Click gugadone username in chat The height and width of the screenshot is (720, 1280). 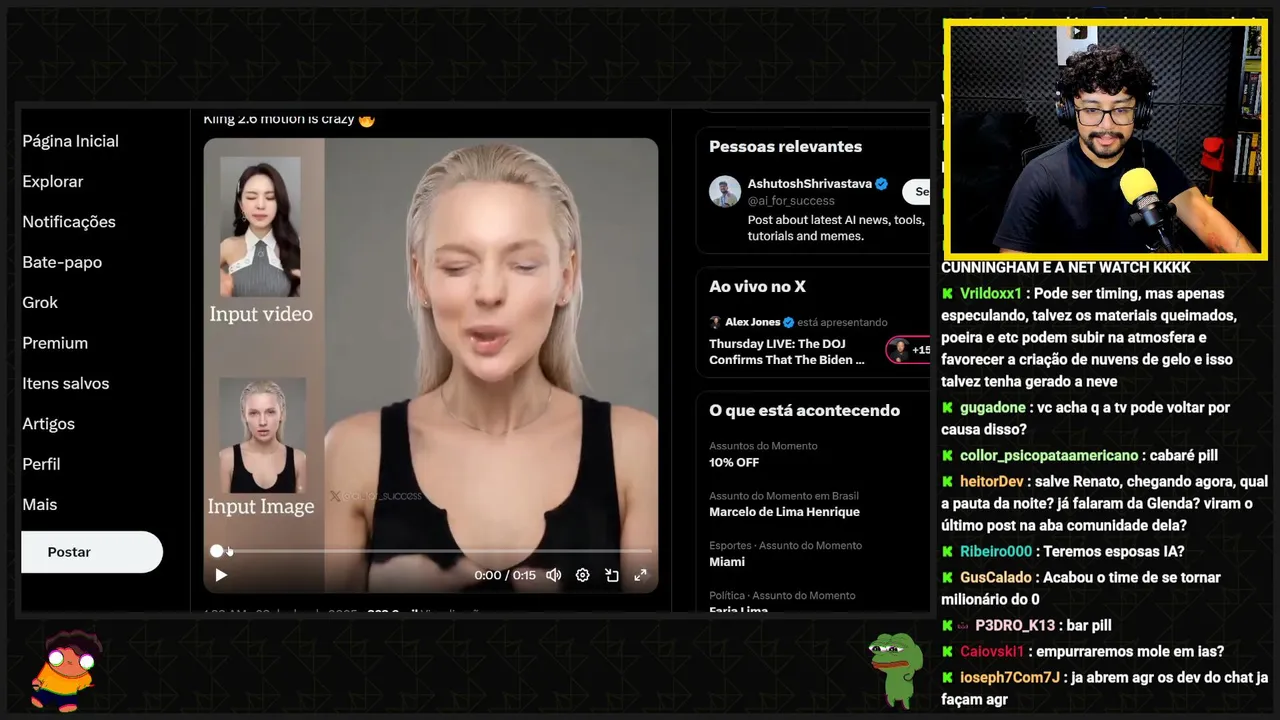993,407
